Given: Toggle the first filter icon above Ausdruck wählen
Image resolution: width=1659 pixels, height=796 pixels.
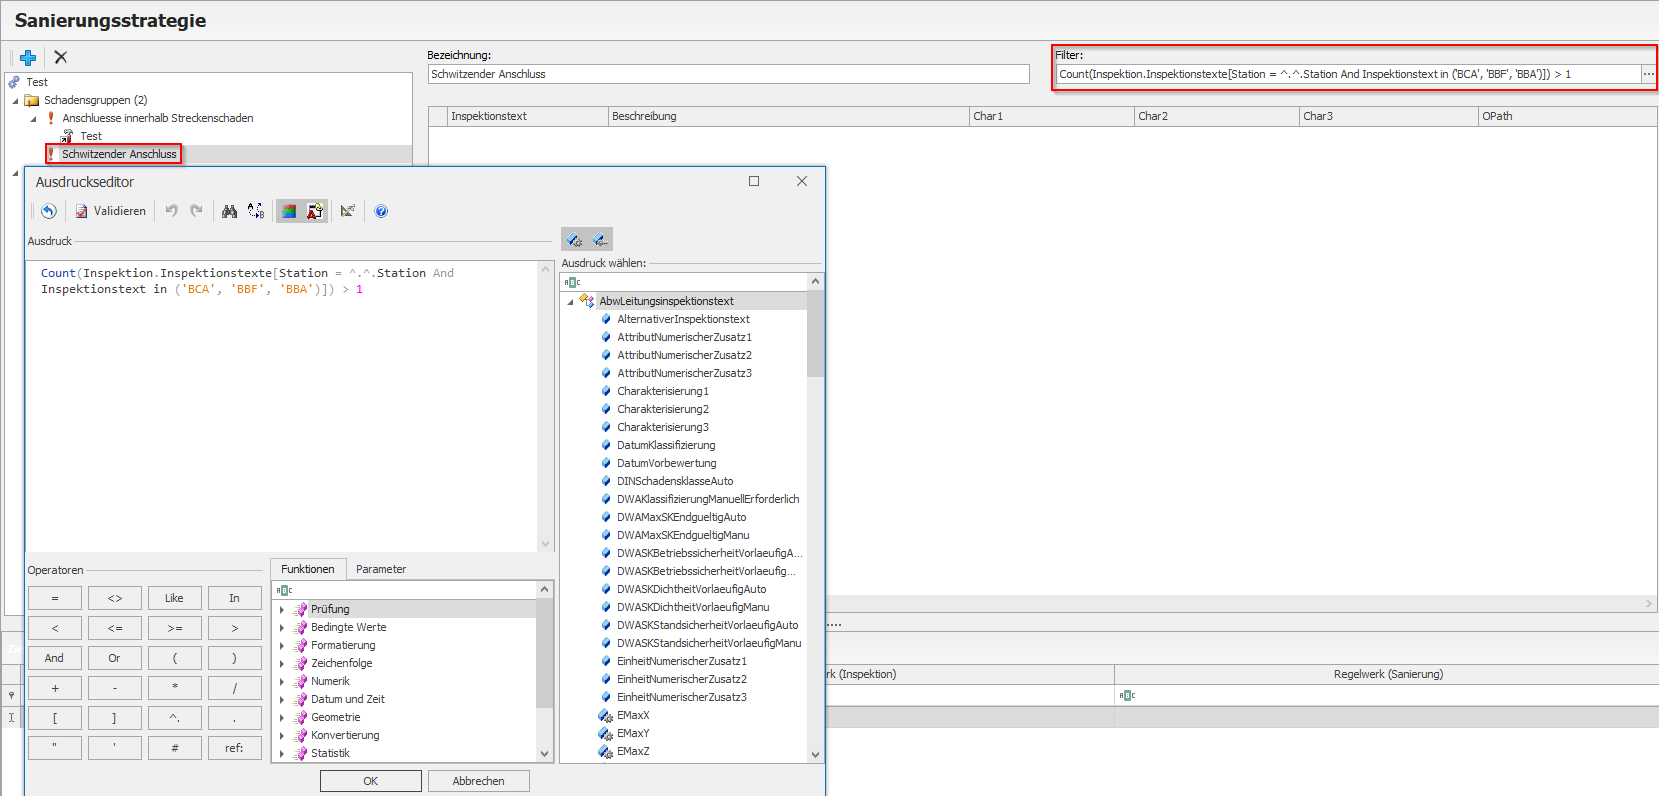Looking at the screenshot, I should (x=574, y=240).
